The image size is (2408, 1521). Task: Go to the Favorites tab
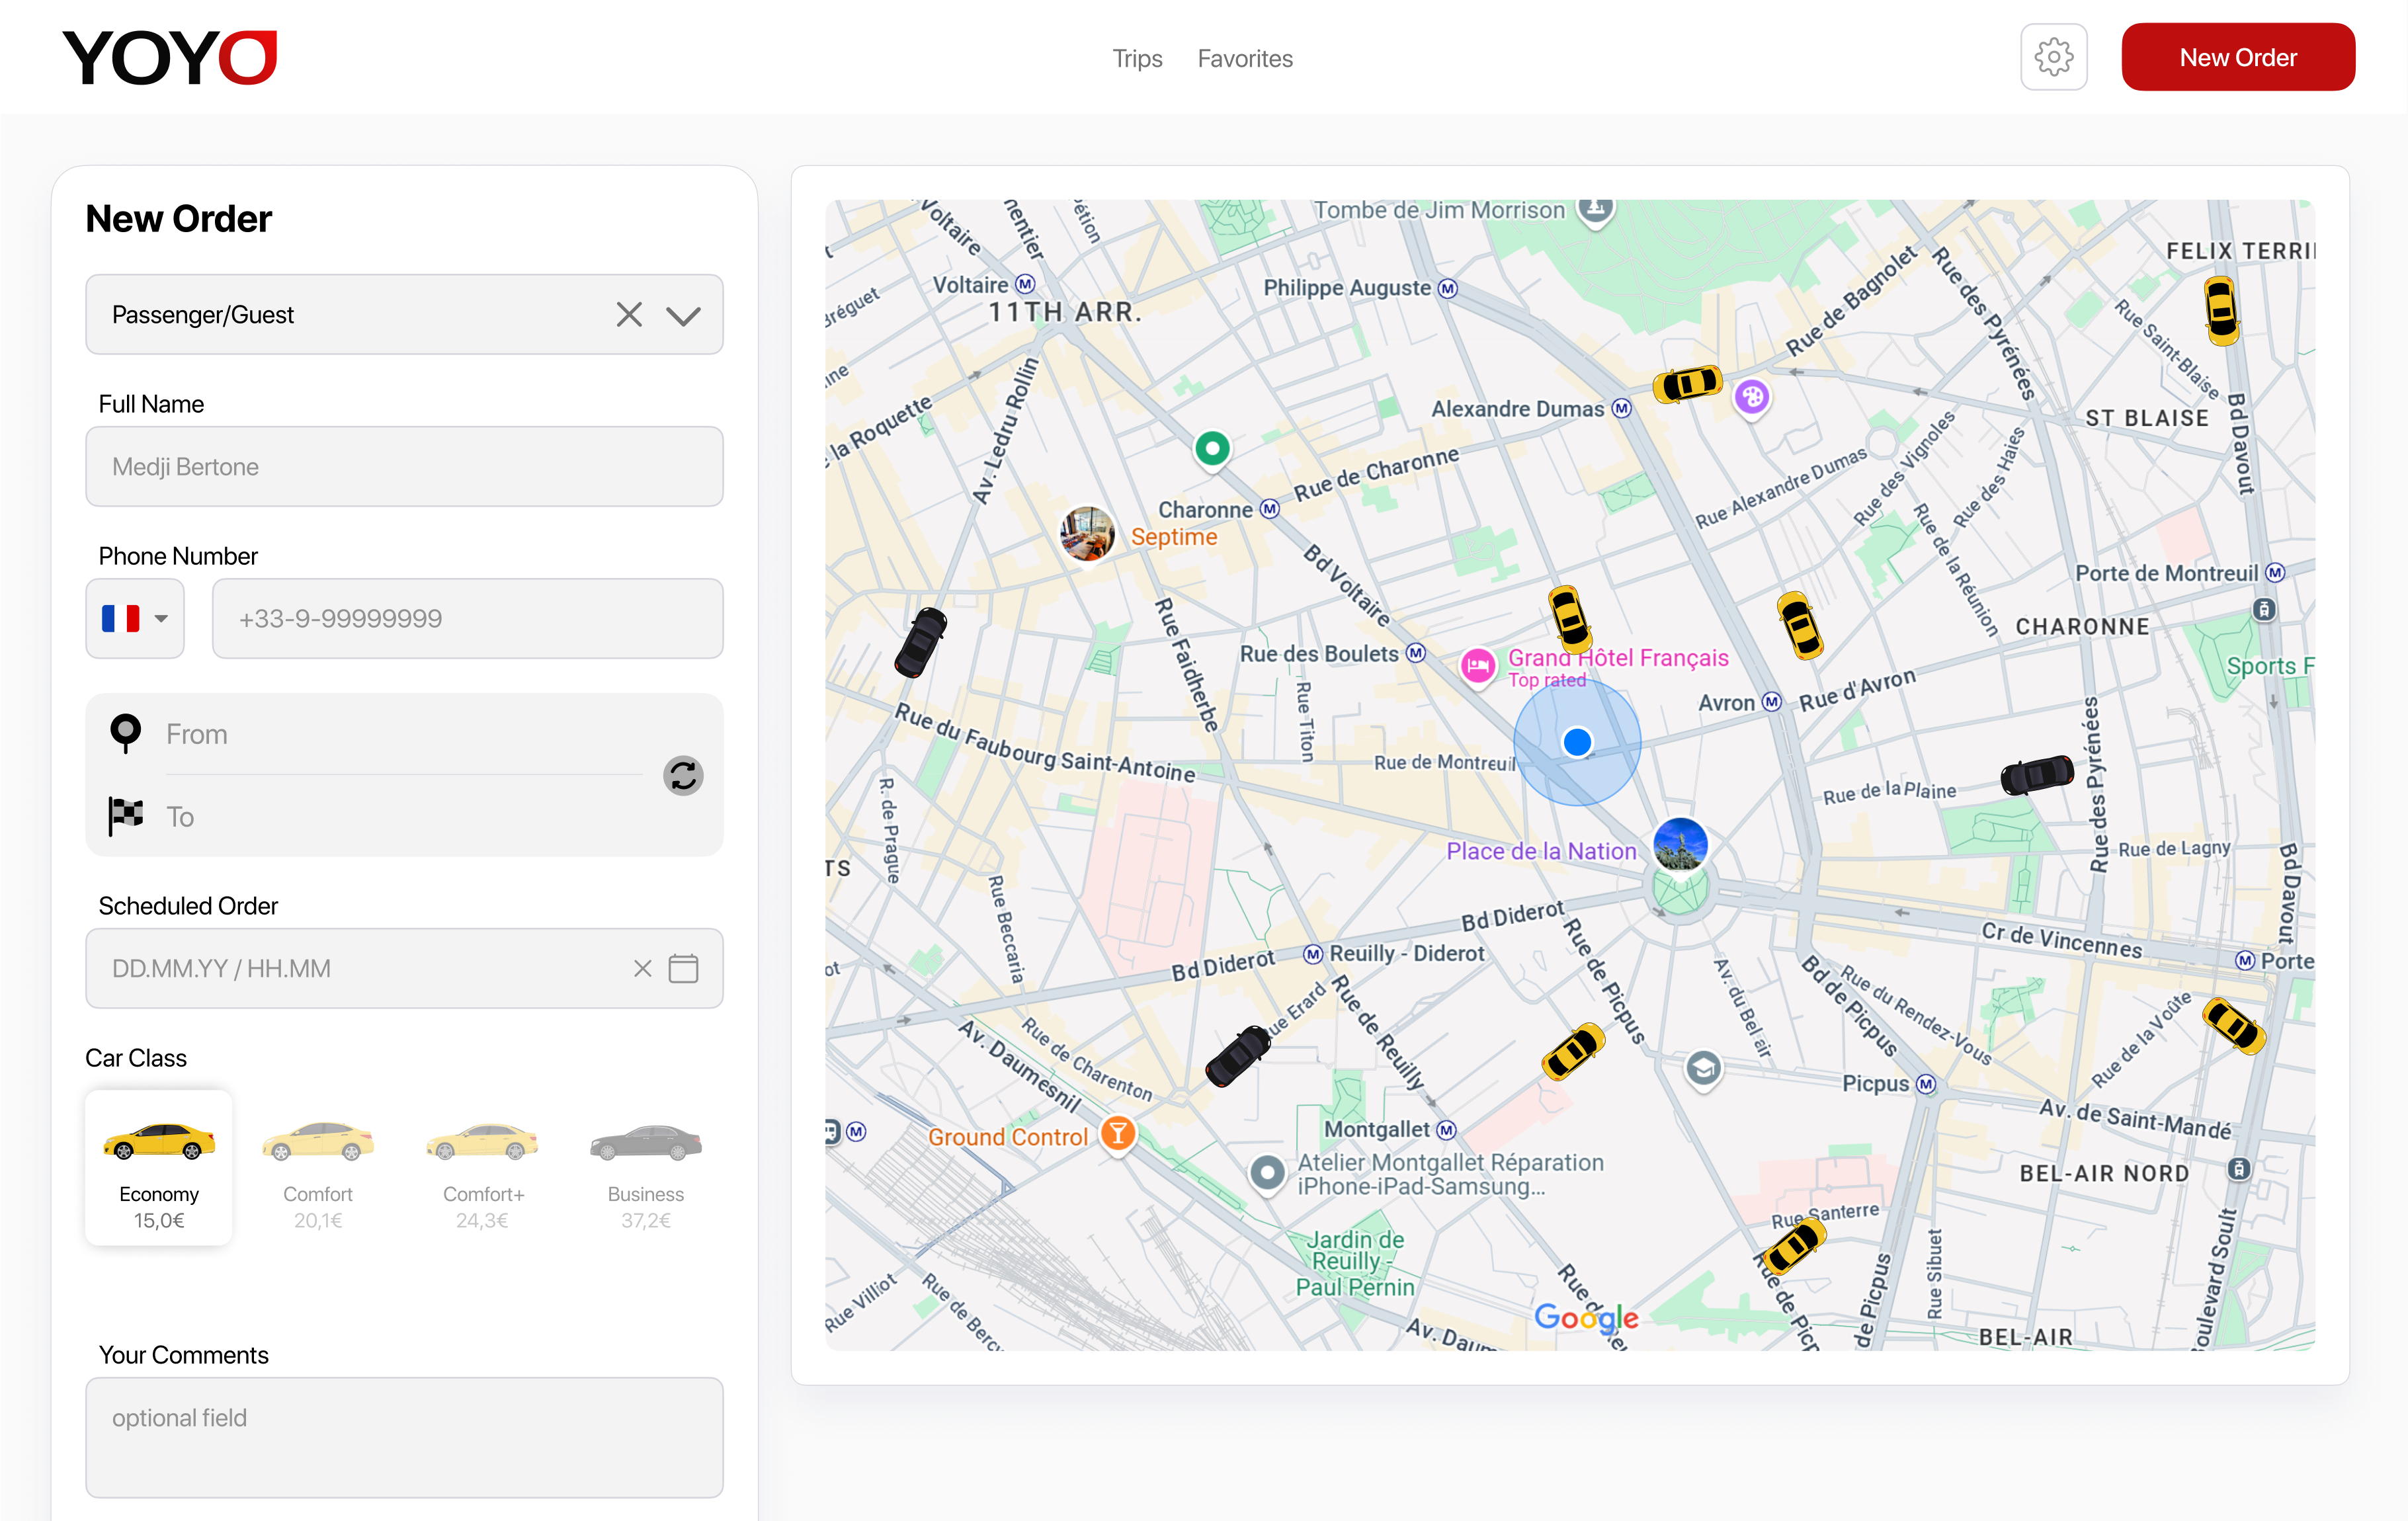pyautogui.click(x=1245, y=58)
